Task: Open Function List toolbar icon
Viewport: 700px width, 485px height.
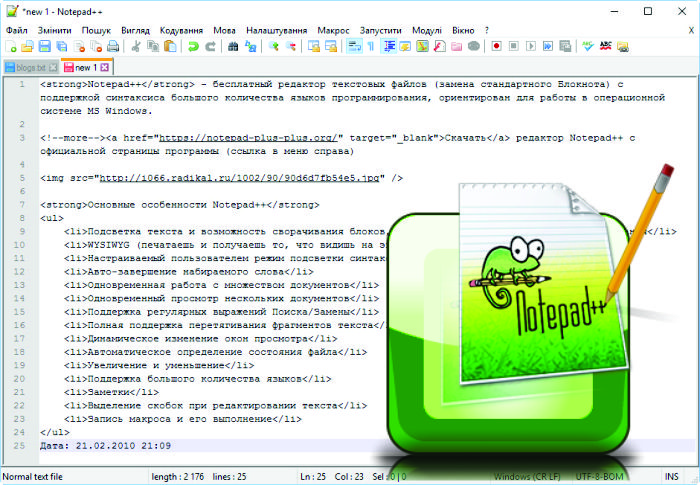Action: [439, 46]
